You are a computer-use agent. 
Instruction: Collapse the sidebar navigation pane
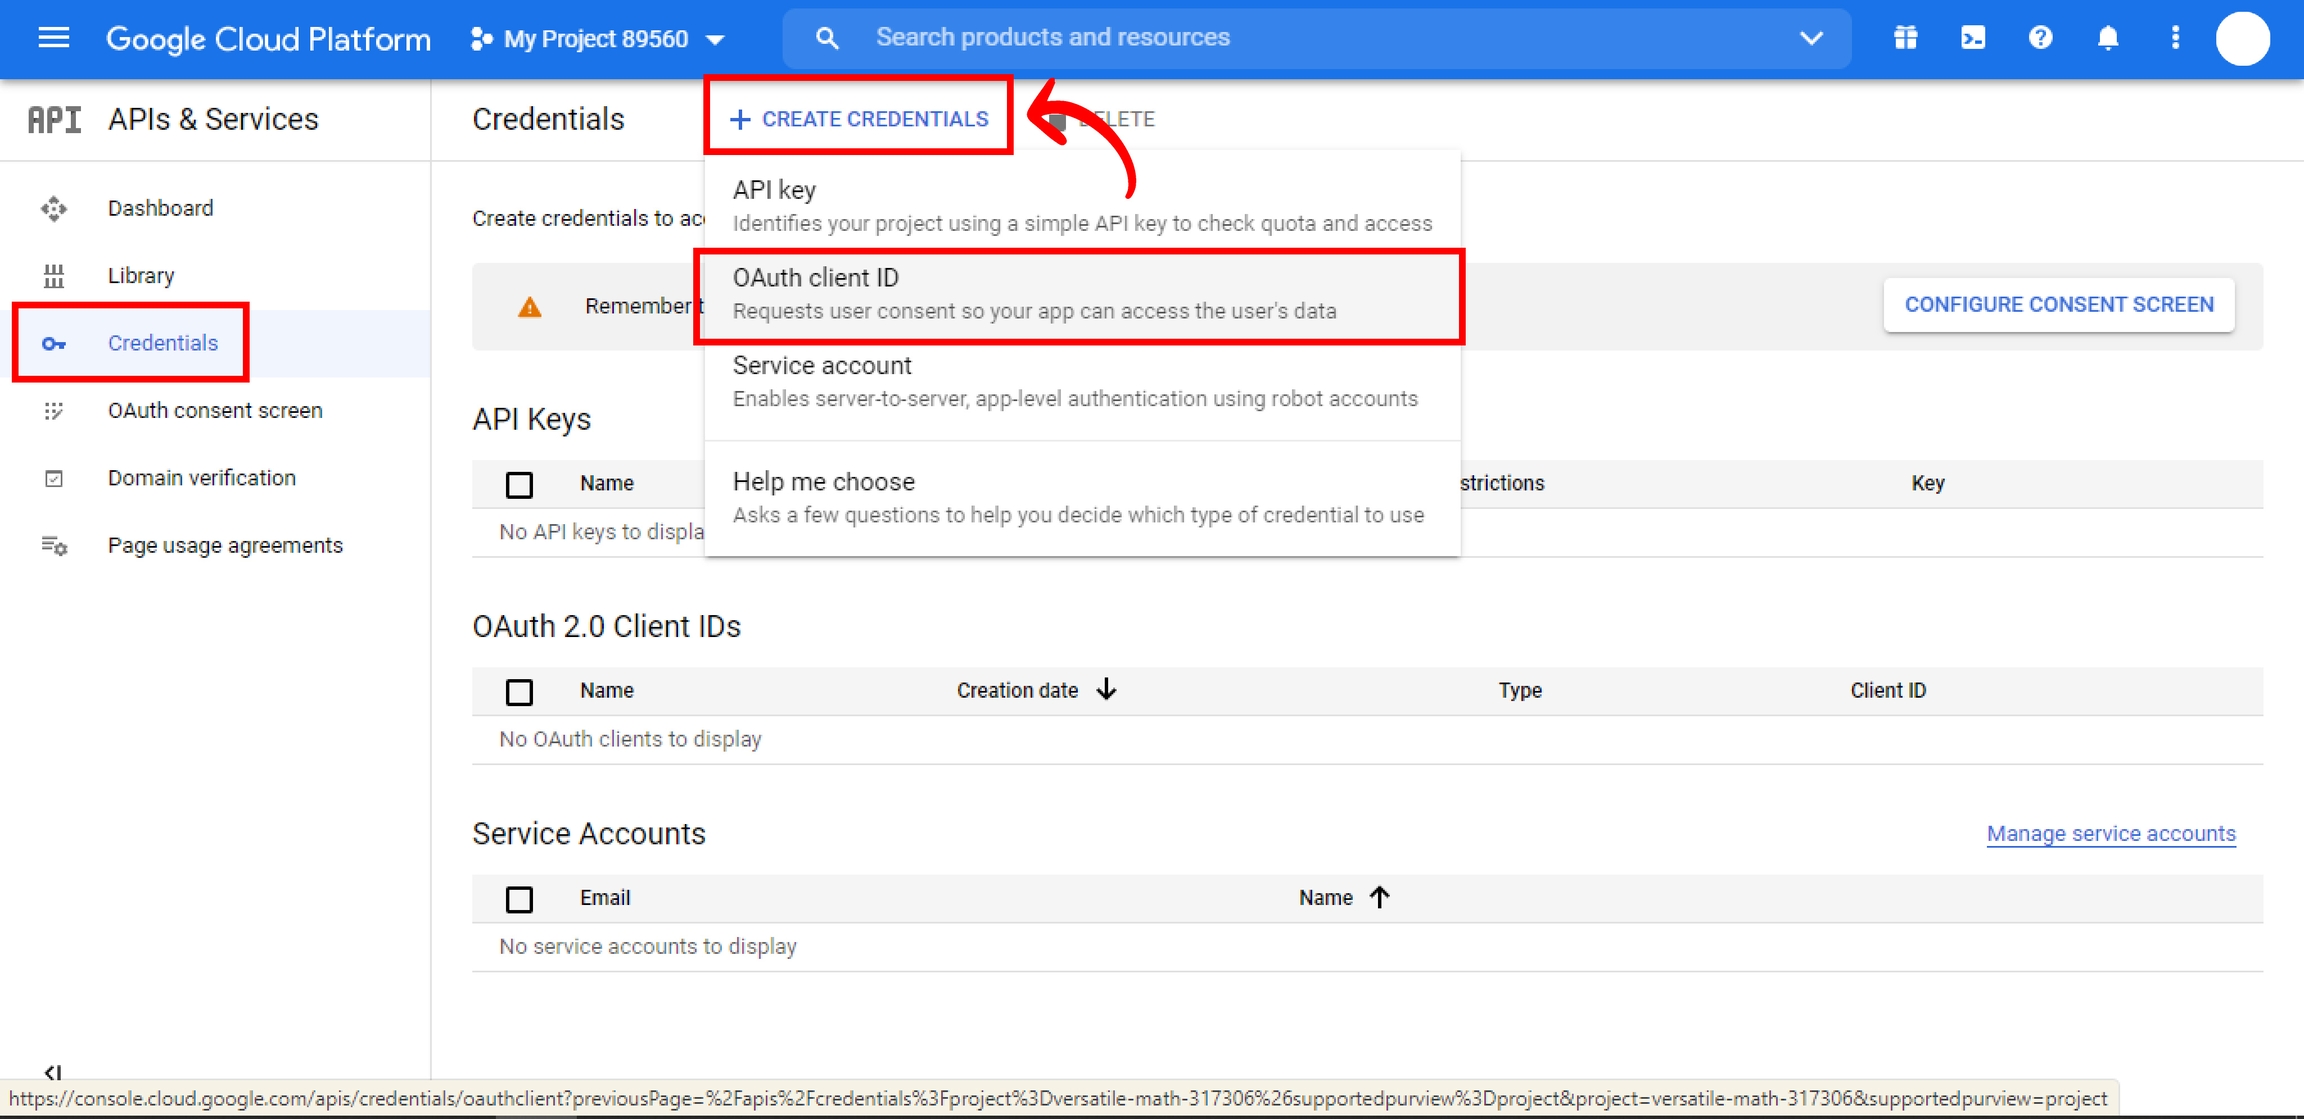pos(53,1072)
